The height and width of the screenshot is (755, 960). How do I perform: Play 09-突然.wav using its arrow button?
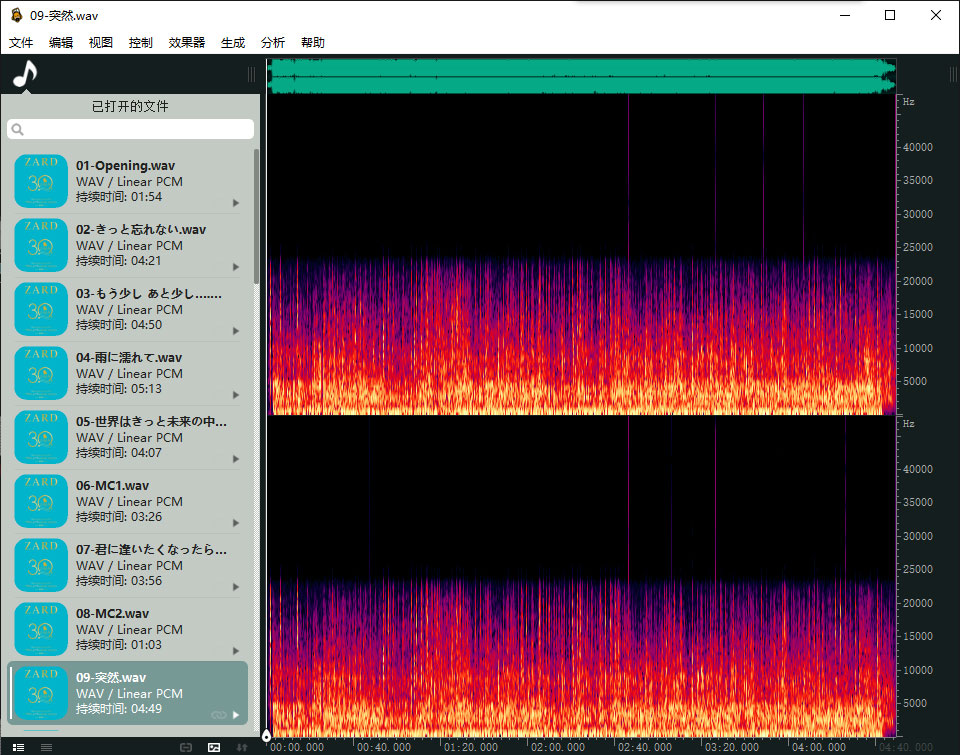tap(236, 715)
